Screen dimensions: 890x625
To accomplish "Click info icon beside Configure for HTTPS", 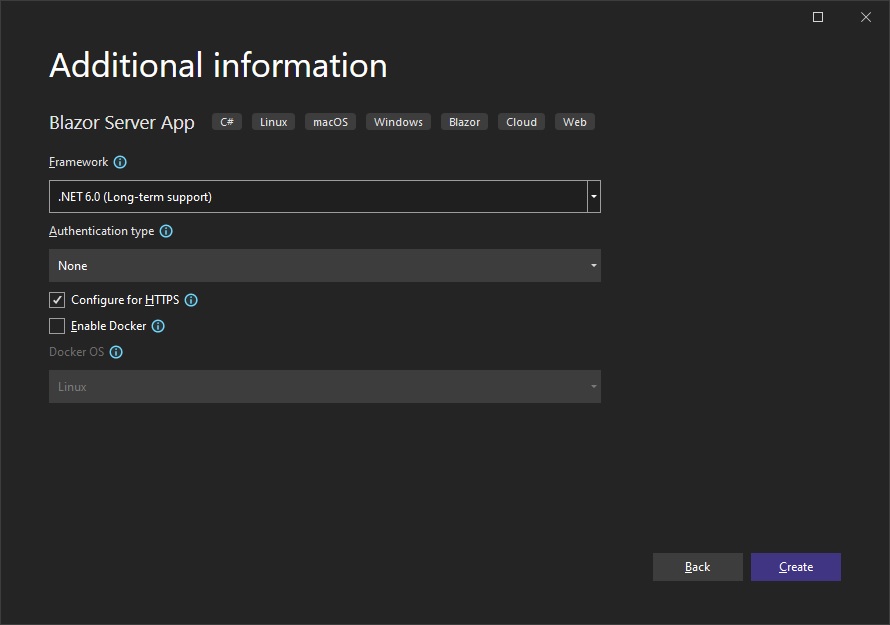I will click(x=191, y=300).
